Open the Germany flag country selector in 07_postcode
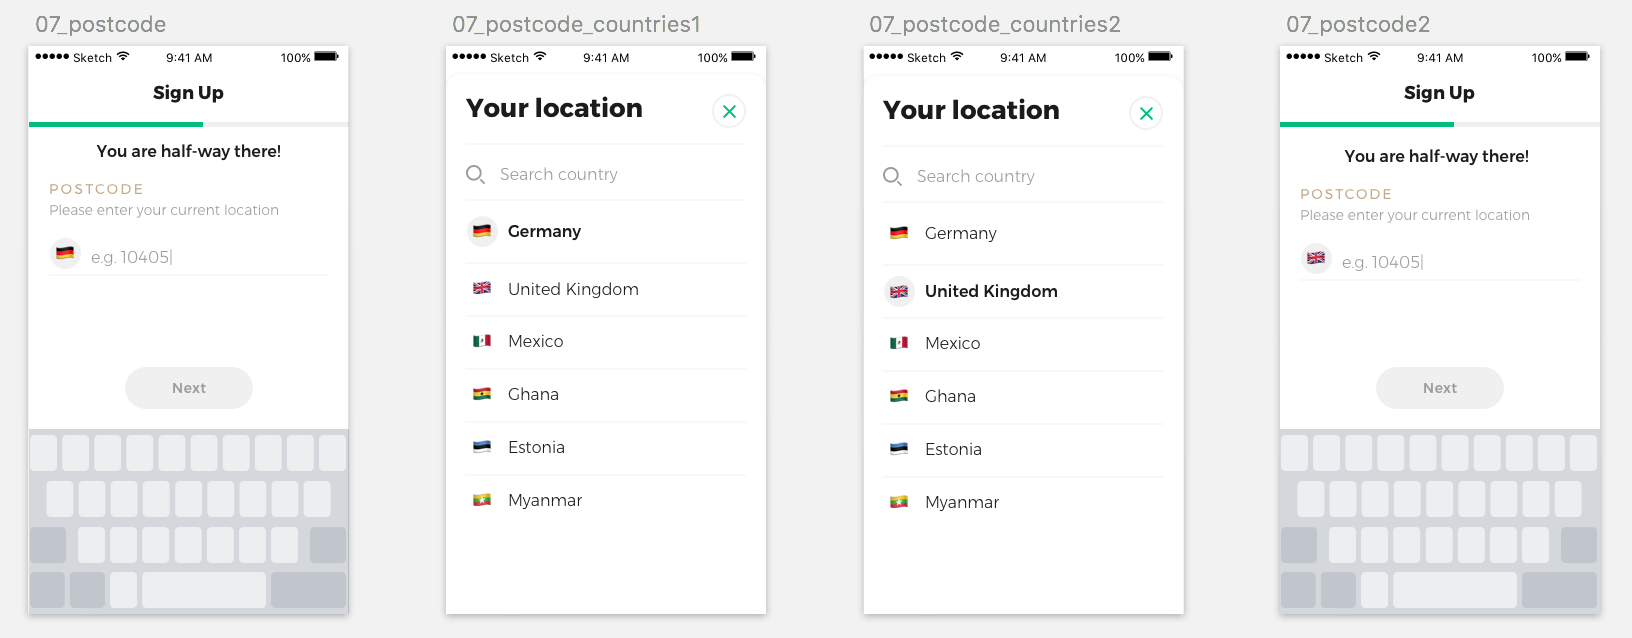 [65, 253]
